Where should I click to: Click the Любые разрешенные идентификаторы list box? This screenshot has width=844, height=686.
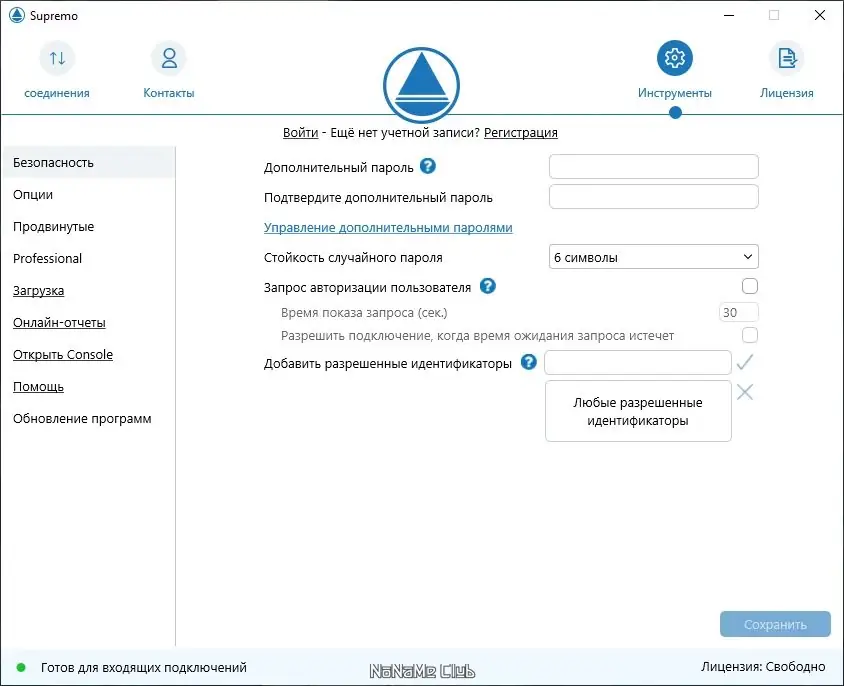pos(638,411)
